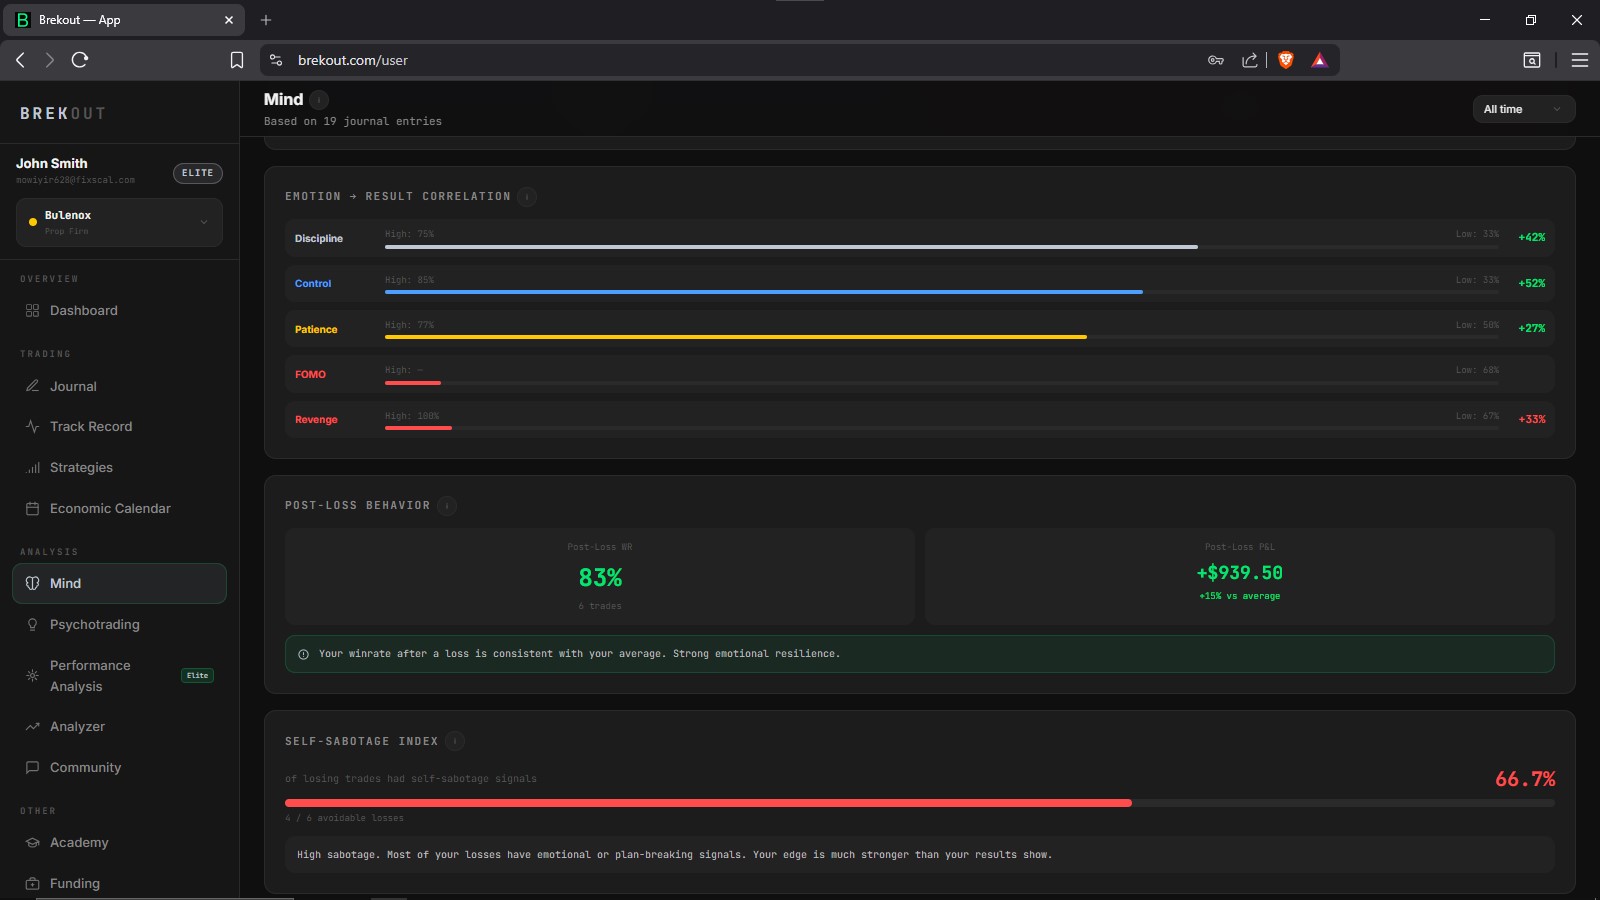This screenshot has height=900, width=1600.
Task: Click the +52% Control result
Action: point(1531,283)
